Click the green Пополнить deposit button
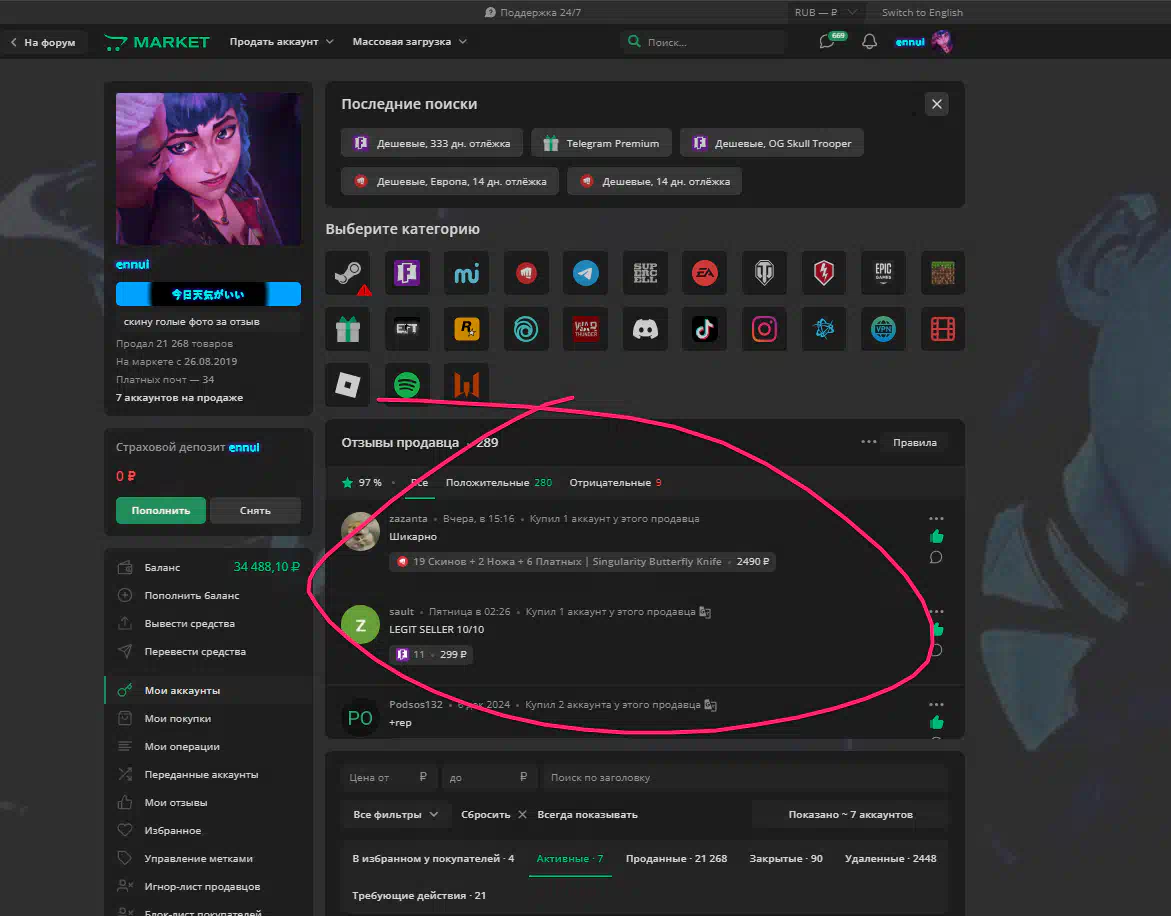1171x916 pixels. [x=161, y=511]
